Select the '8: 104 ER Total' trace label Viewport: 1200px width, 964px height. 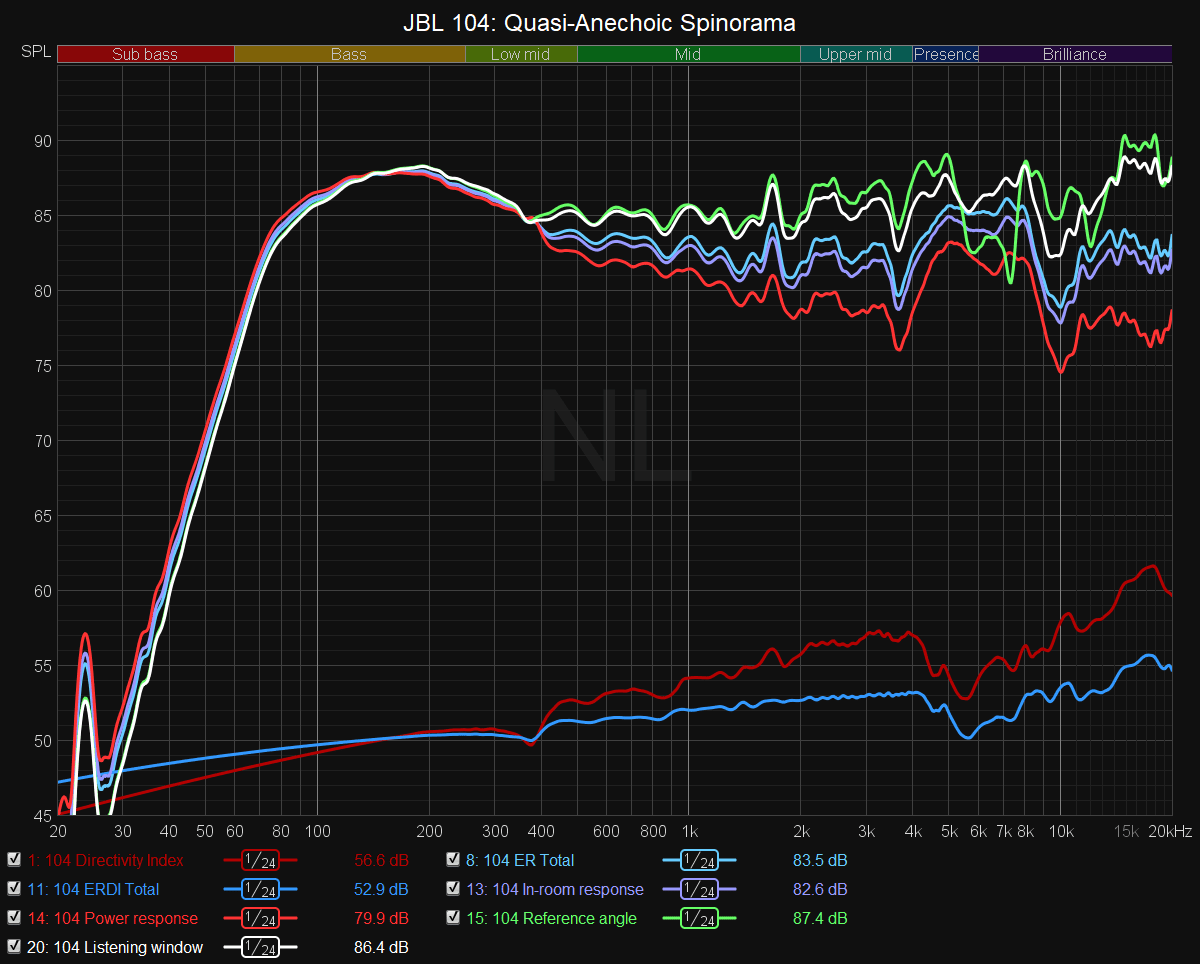click(x=520, y=860)
